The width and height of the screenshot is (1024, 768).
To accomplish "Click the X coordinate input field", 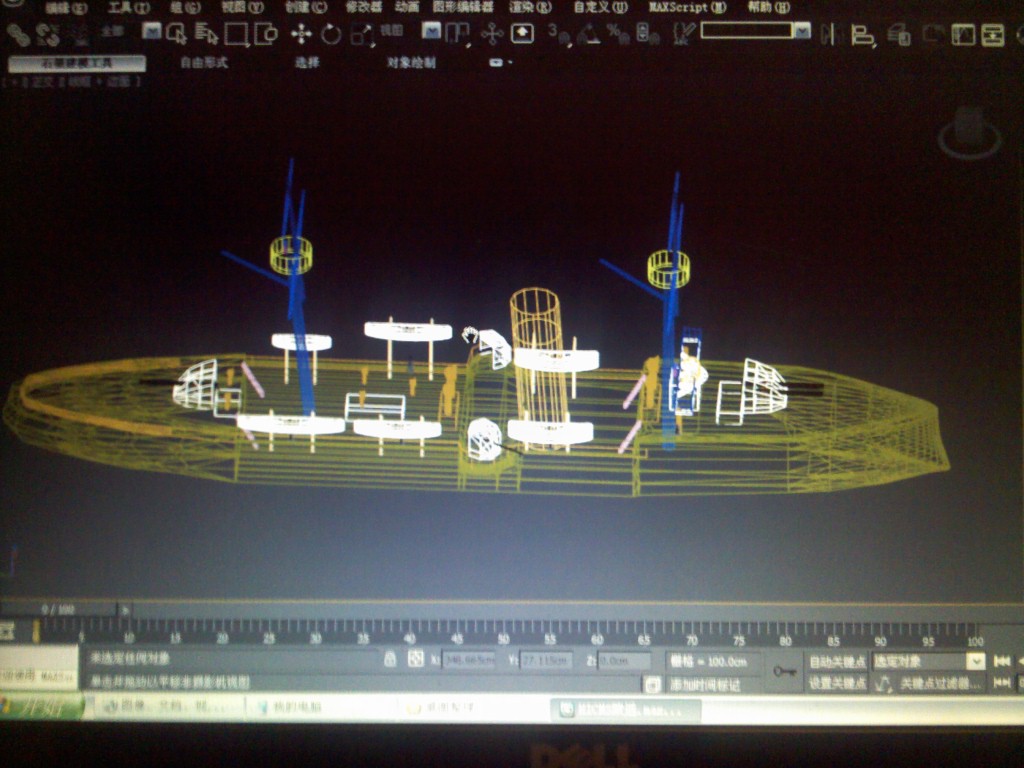I will point(469,660).
